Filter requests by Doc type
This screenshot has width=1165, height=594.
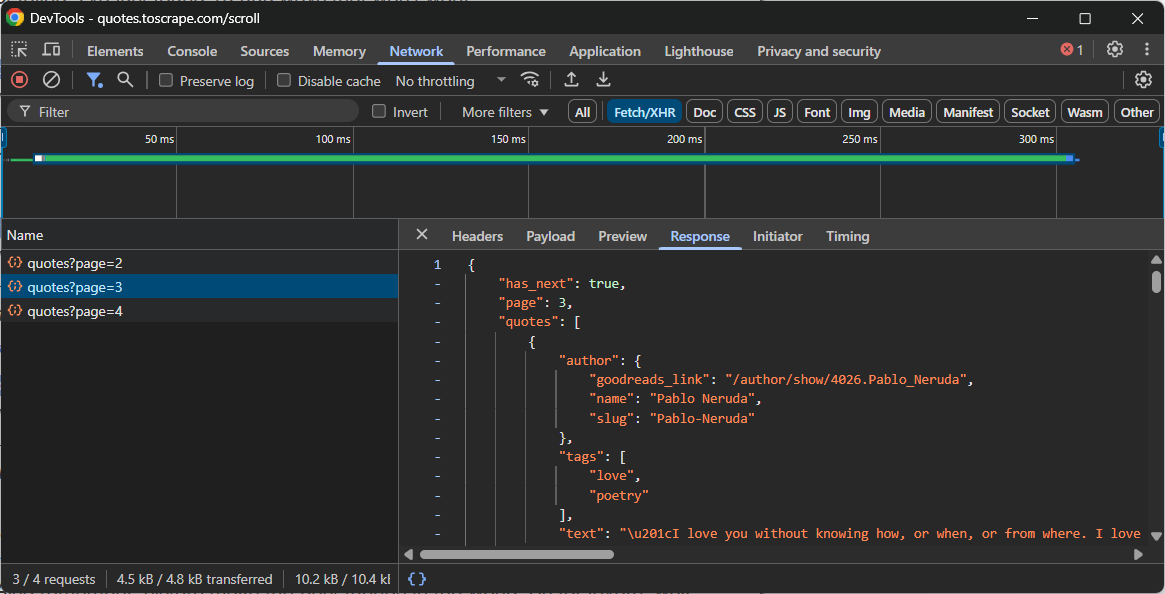click(704, 112)
